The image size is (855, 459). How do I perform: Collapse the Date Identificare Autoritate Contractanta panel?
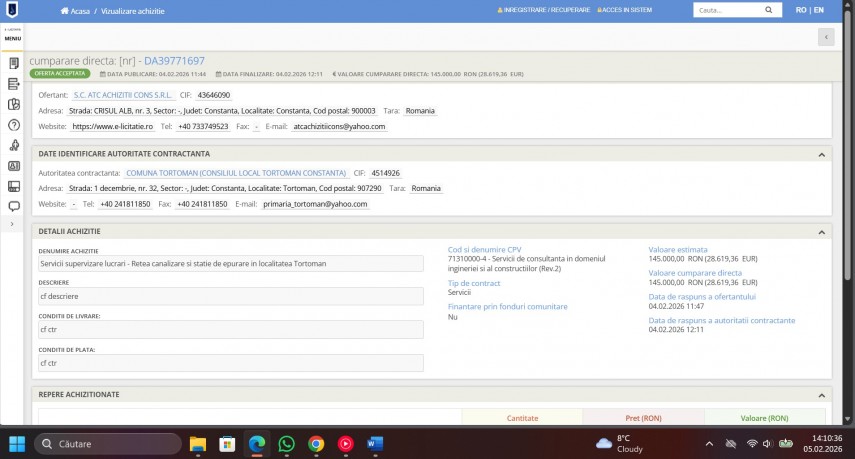tap(821, 154)
